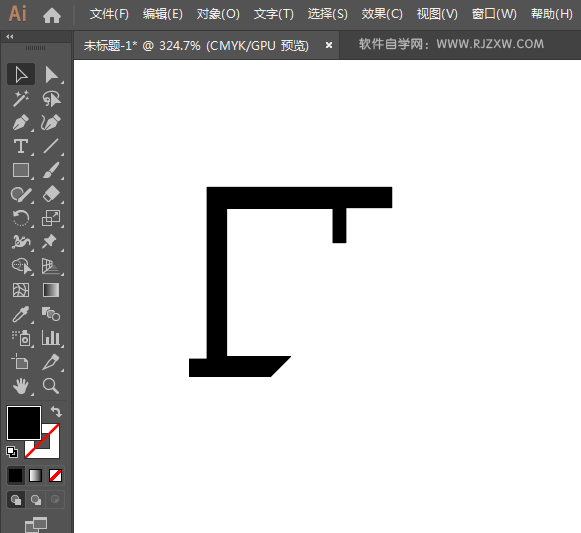Select the Selection tool (black arrow)
Viewport: 581px width, 533px height.
[21, 75]
